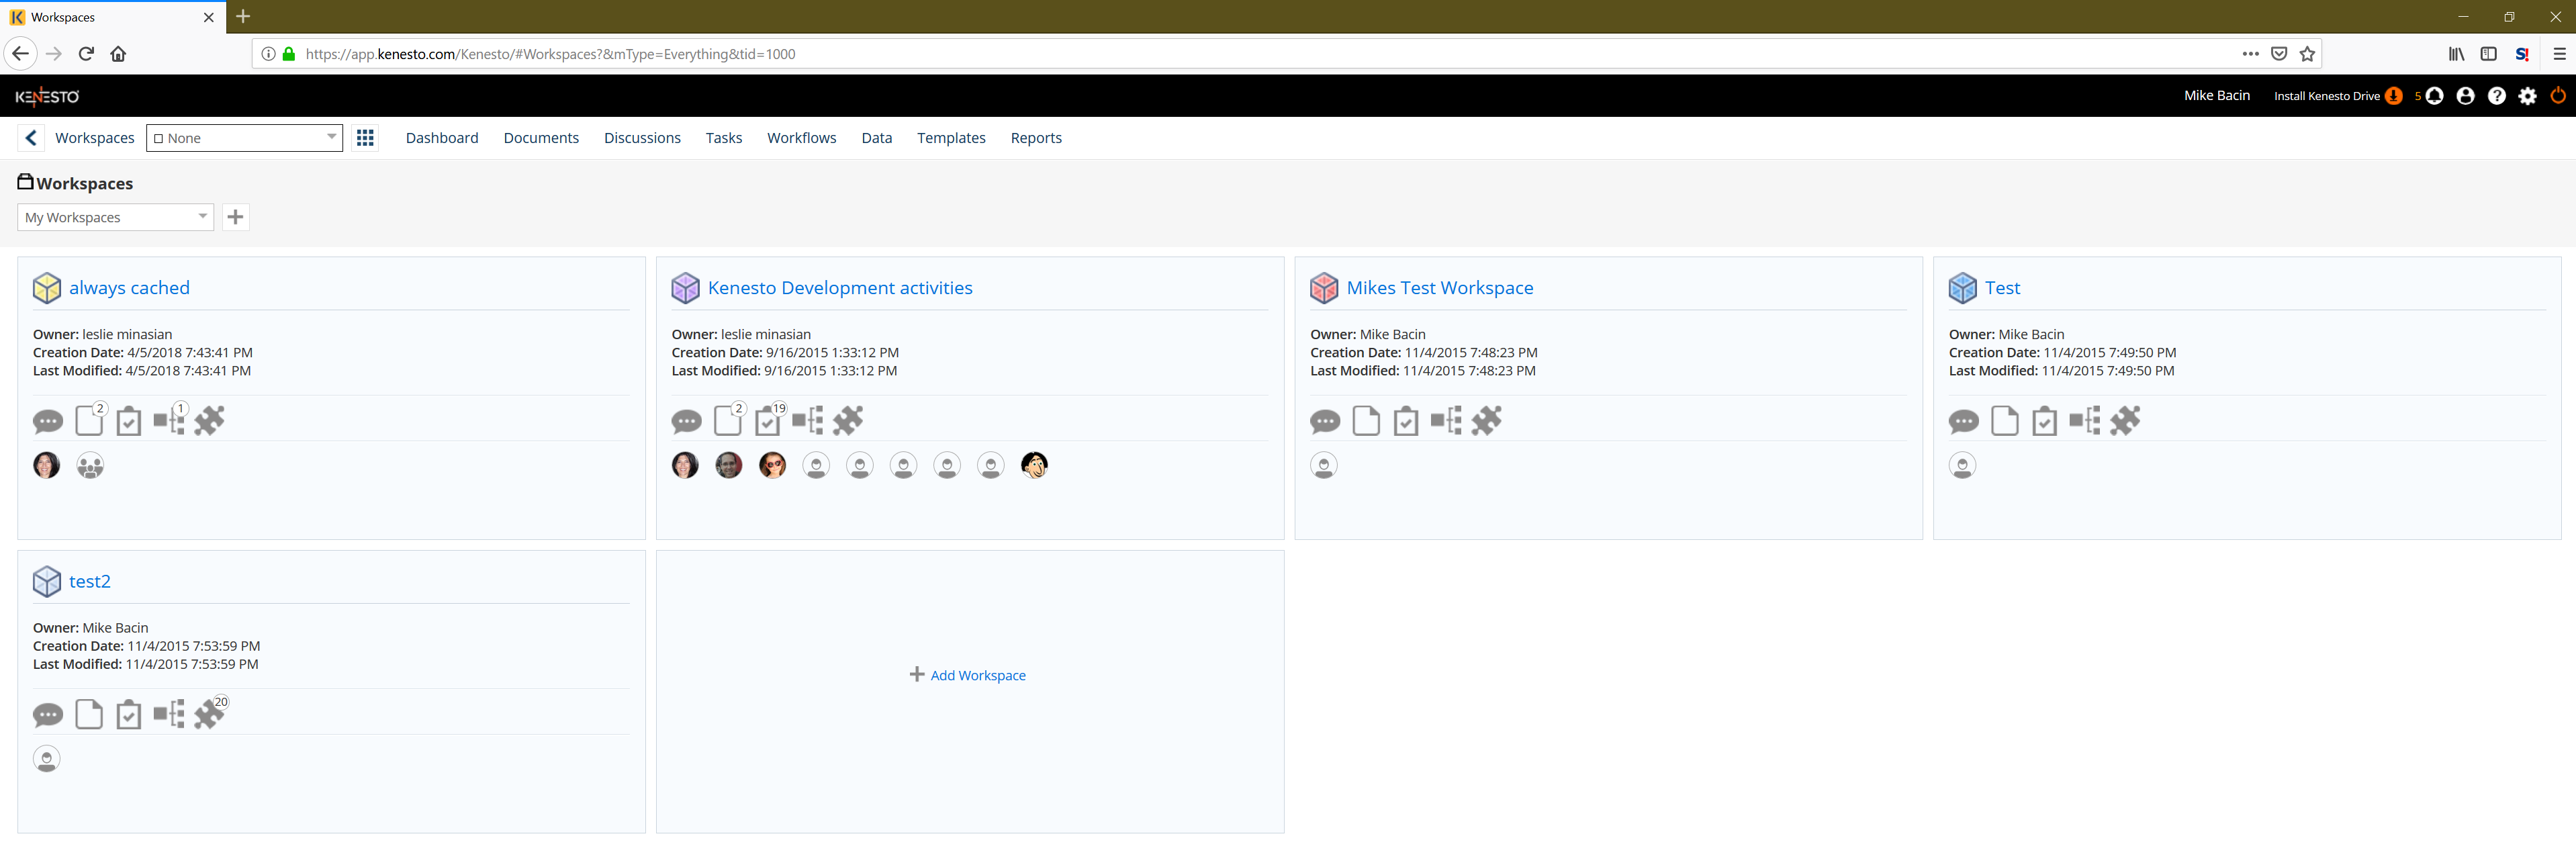Click the back chevron beside Workspaces

tap(31, 138)
